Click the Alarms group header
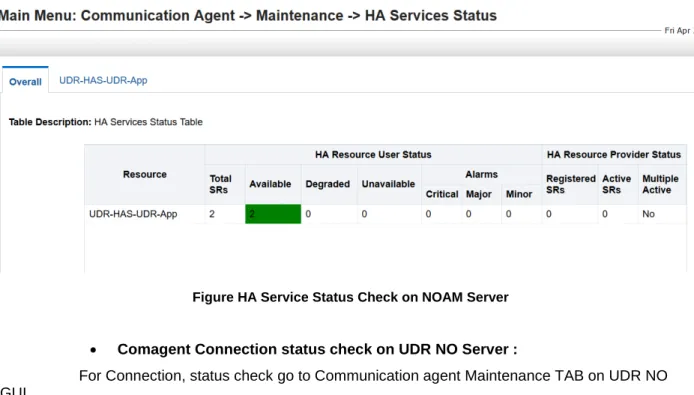 tap(482, 174)
